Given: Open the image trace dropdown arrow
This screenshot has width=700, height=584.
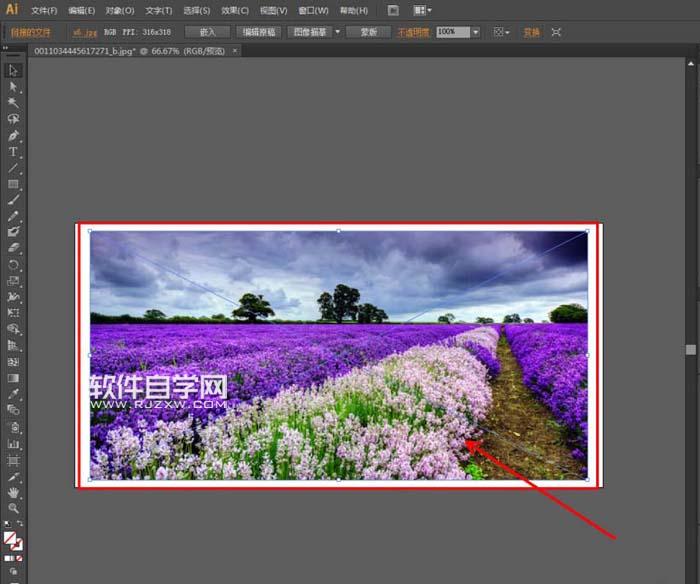Looking at the screenshot, I should click(x=338, y=32).
